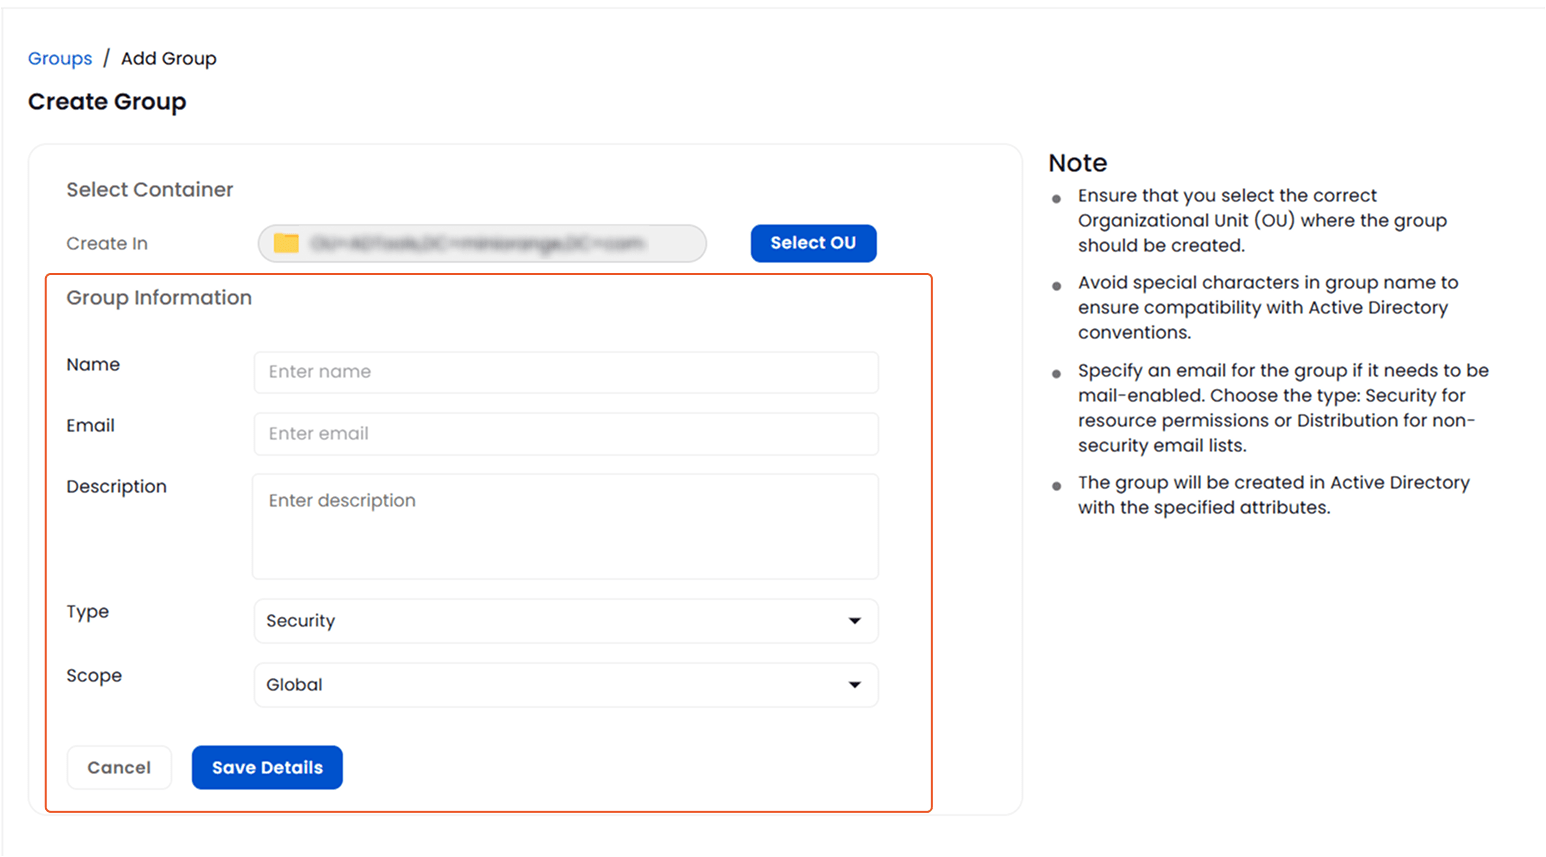Image resolution: width=1546 pixels, height=857 pixels.
Task: Click the Select OU button
Action: point(813,243)
